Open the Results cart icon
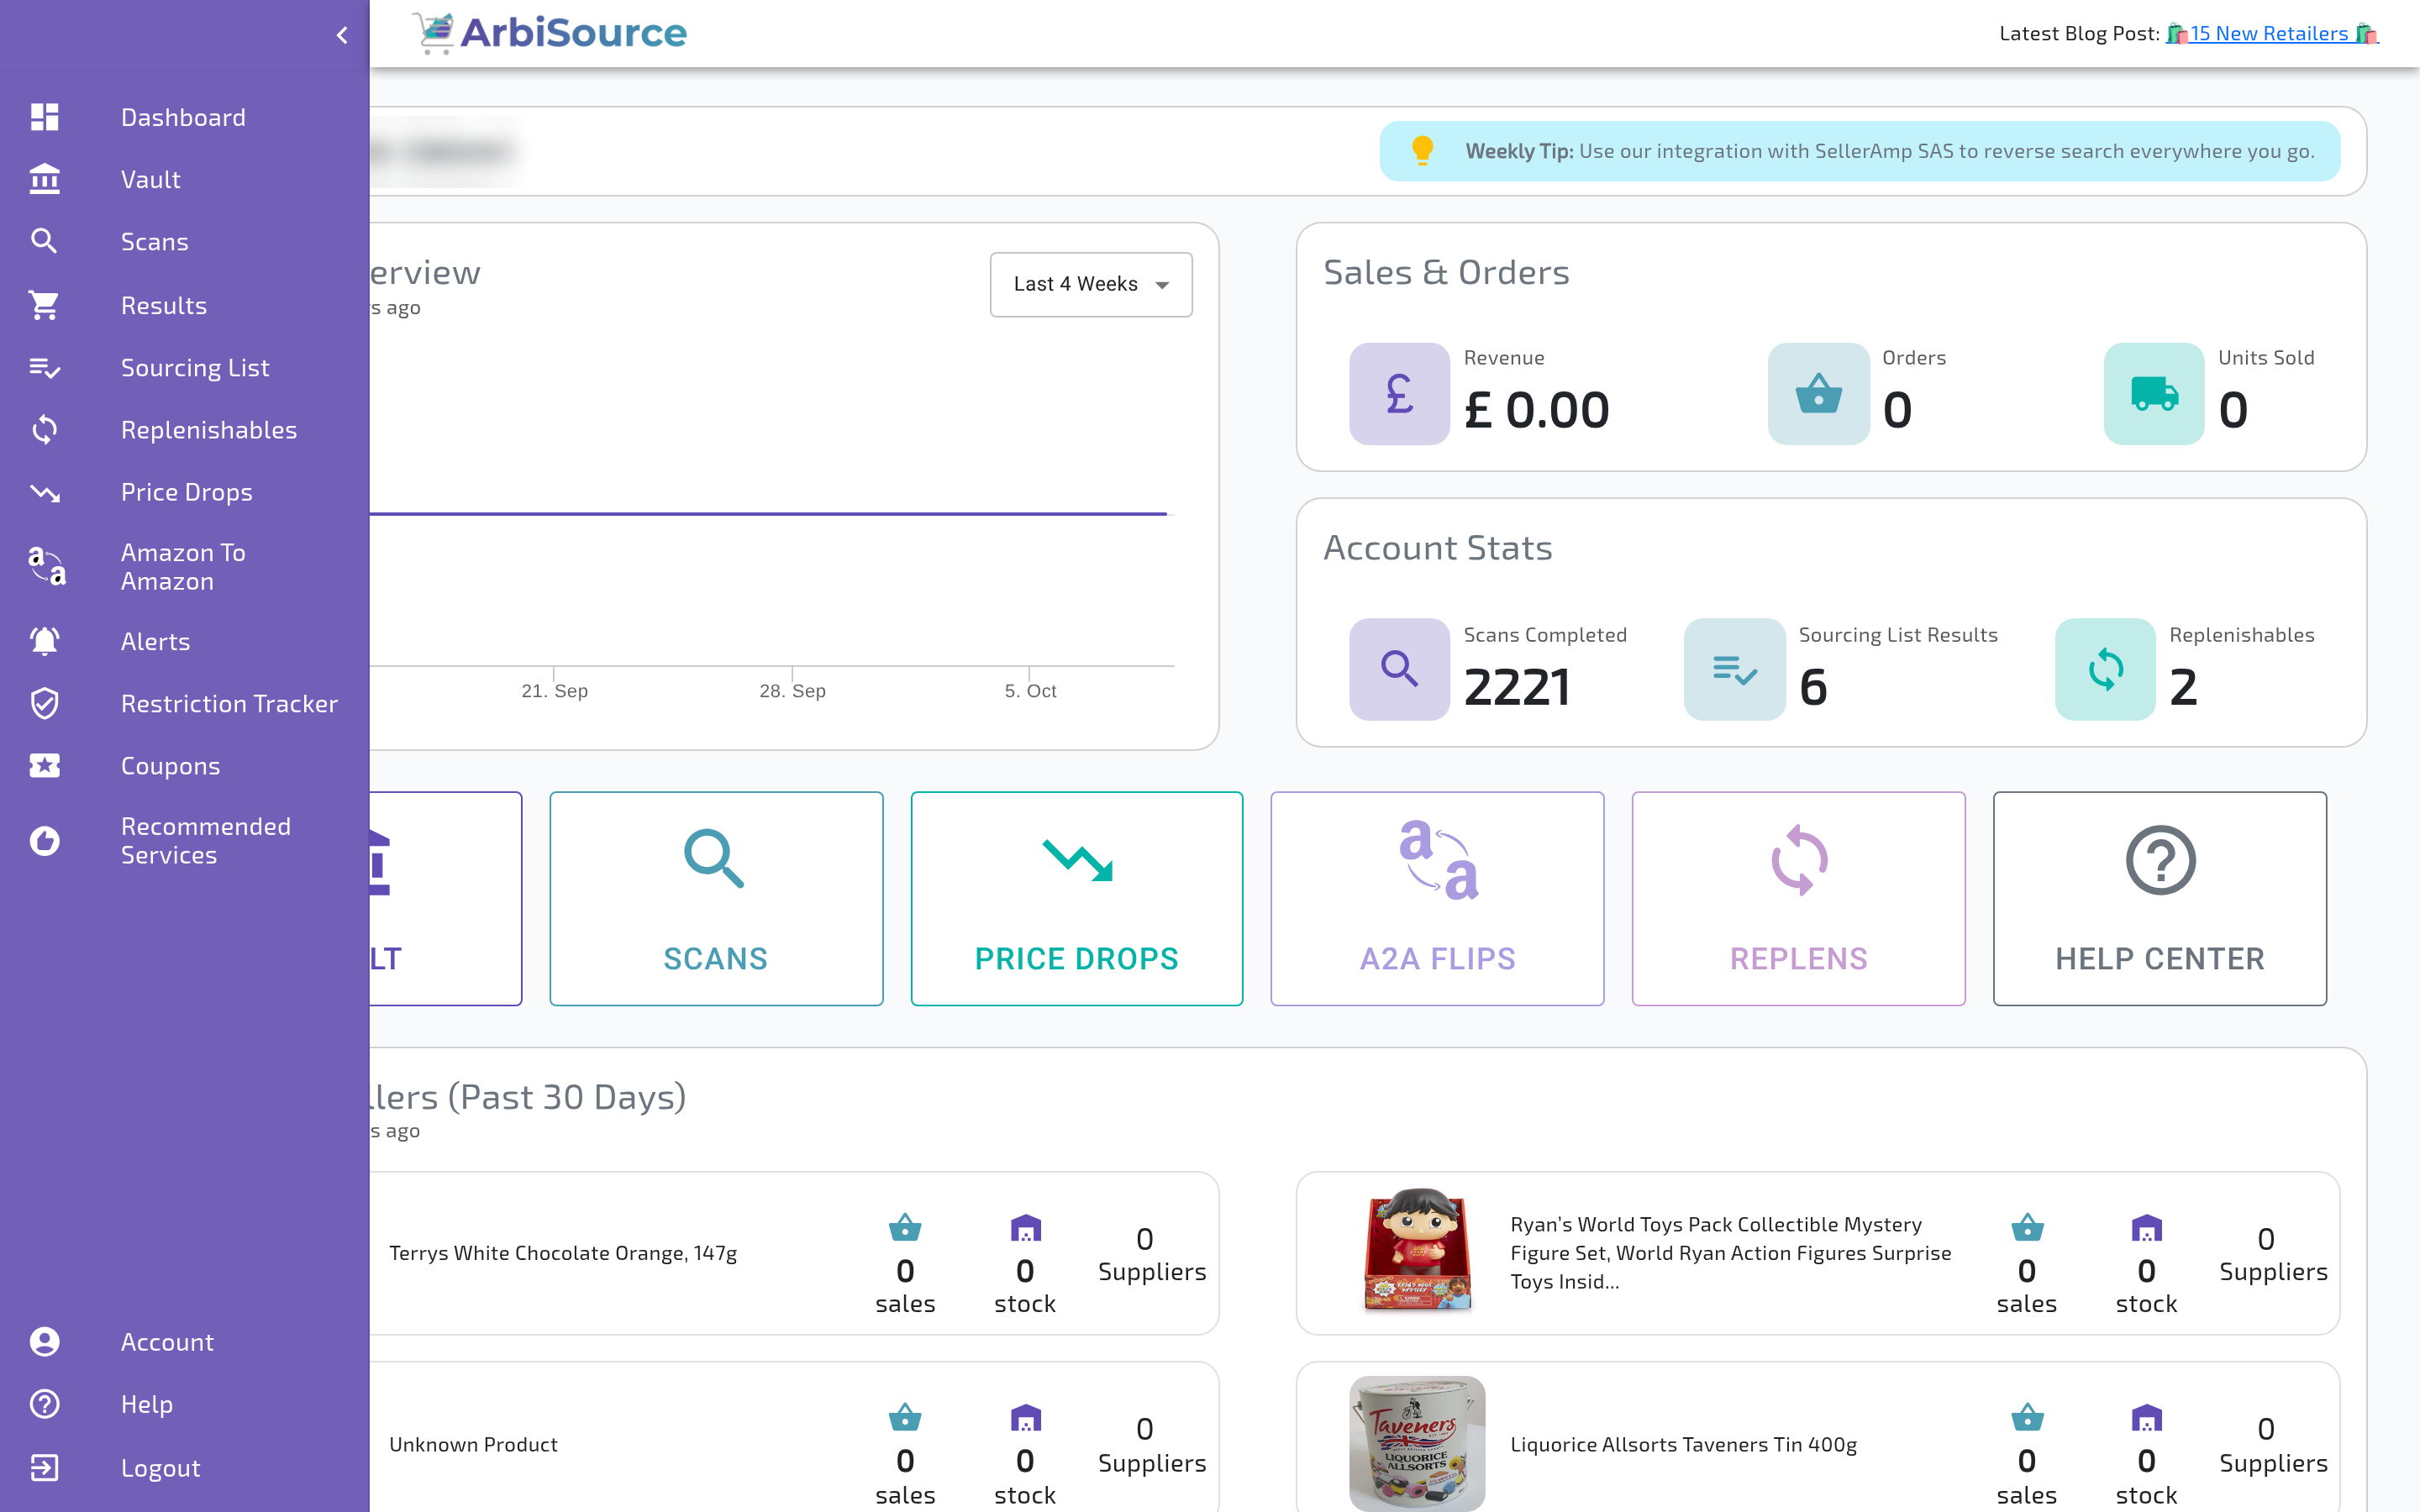Viewport: 2420px width, 1512px height. pyautogui.click(x=44, y=305)
